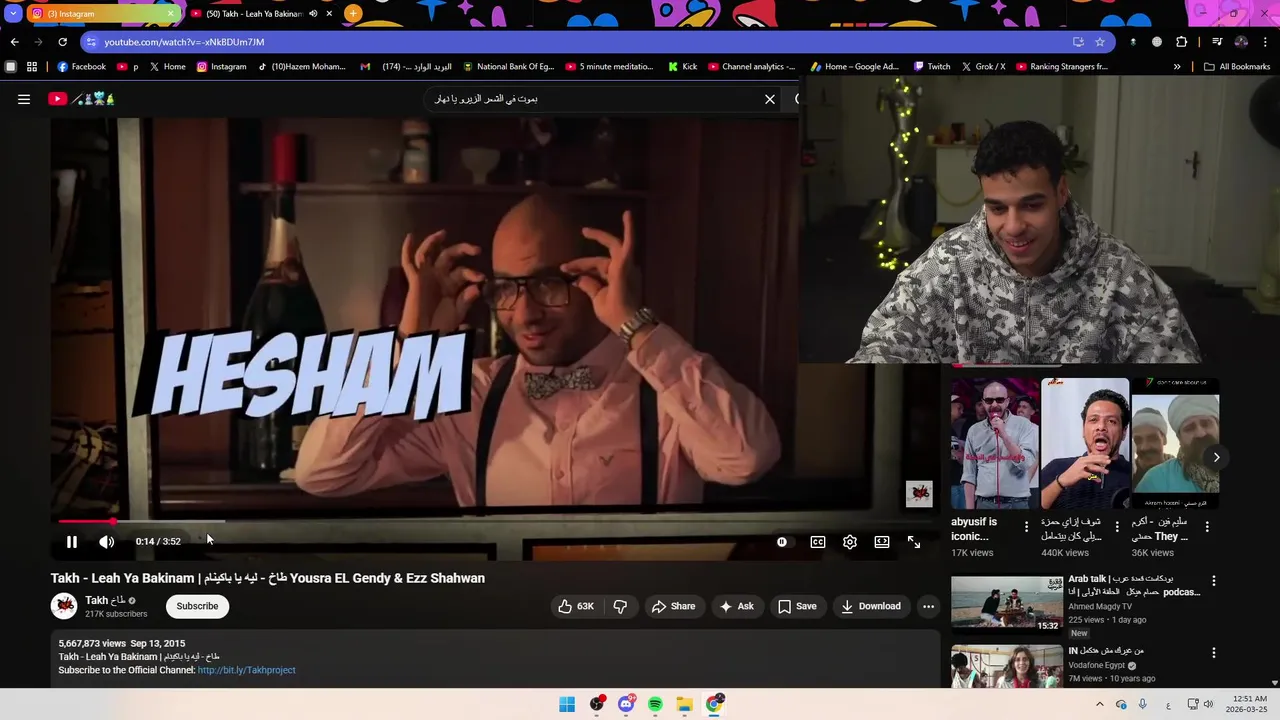Dislike the video

[x=620, y=606]
